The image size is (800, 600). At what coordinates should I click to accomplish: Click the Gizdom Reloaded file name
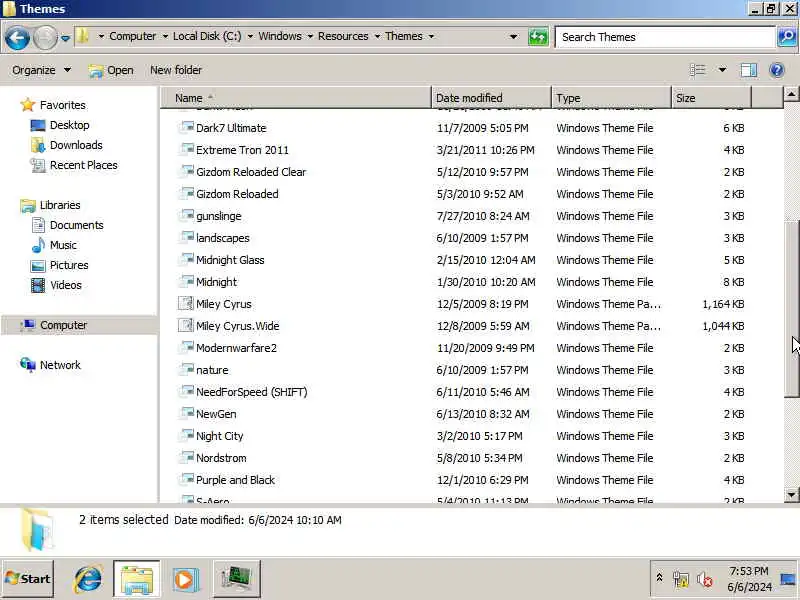pos(237,194)
